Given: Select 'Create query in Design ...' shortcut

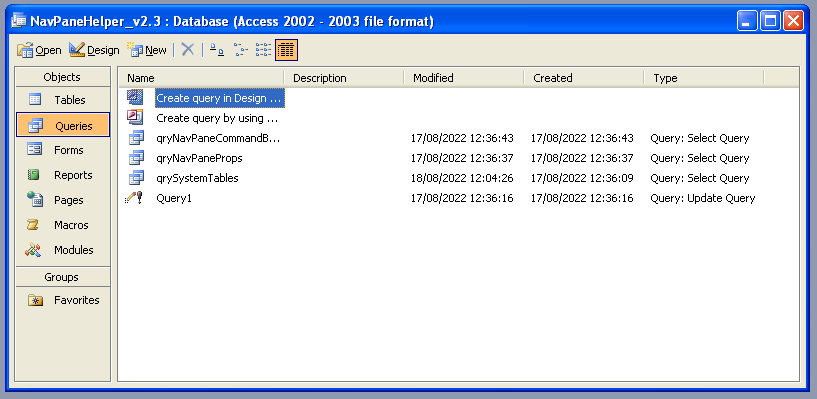Looking at the screenshot, I should [x=219, y=98].
